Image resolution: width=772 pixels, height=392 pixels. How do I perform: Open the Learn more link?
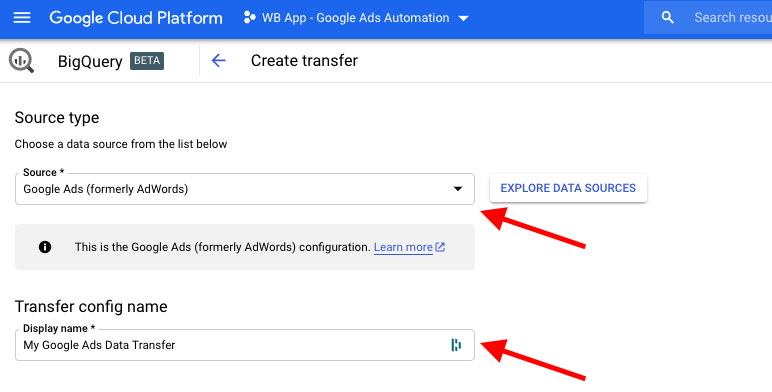point(403,247)
